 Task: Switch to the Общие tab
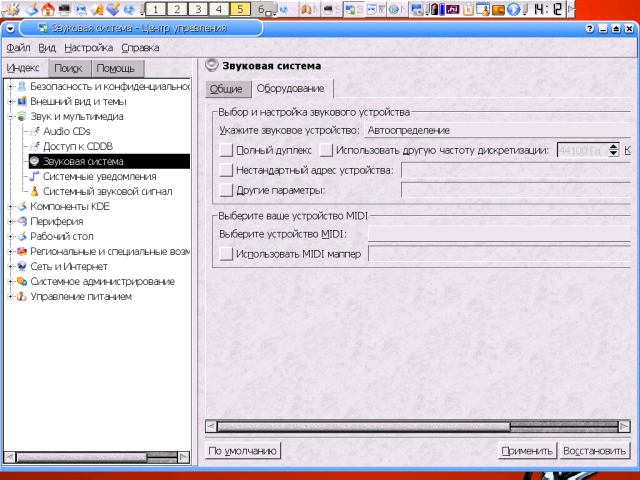(225, 89)
